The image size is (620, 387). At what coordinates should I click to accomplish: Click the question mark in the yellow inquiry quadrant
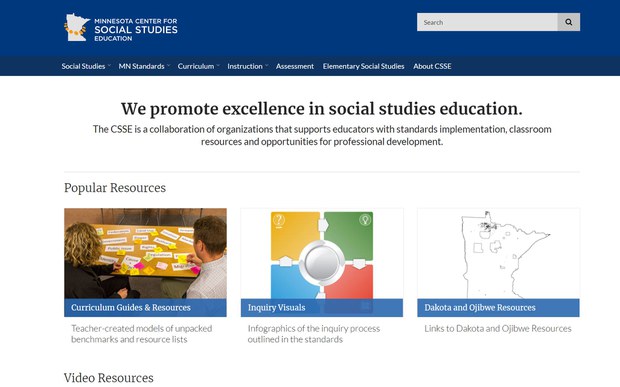pos(279,220)
